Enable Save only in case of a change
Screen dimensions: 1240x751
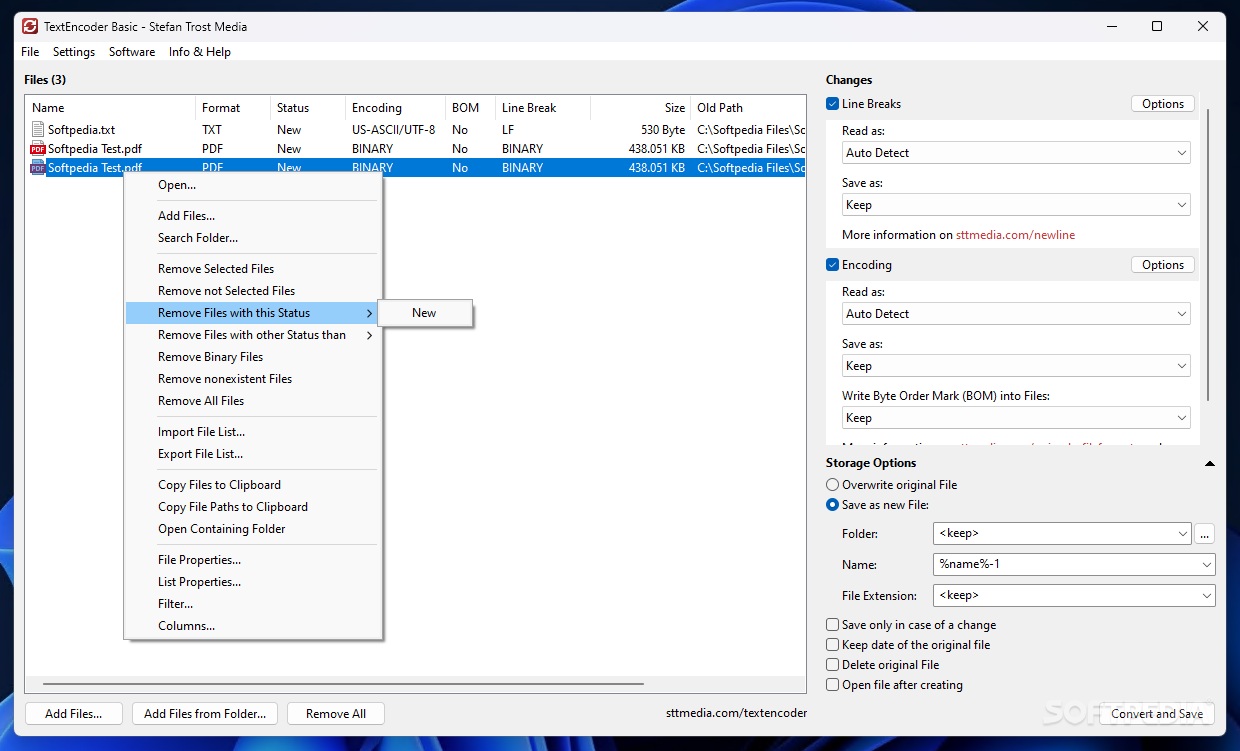point(833,625)
